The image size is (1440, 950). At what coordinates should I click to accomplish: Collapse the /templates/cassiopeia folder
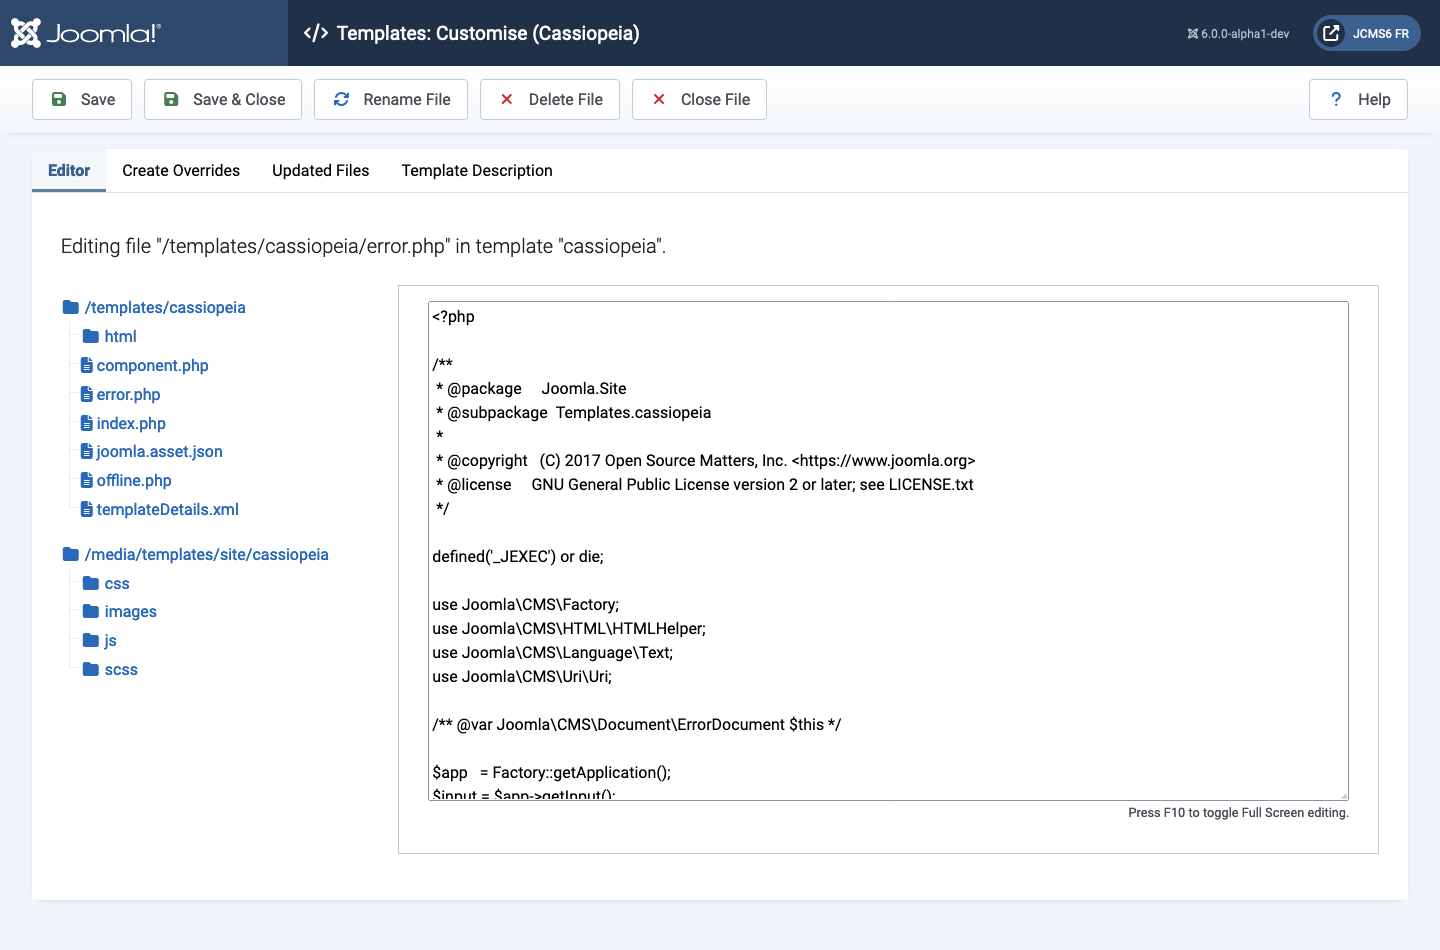[154, 307]
